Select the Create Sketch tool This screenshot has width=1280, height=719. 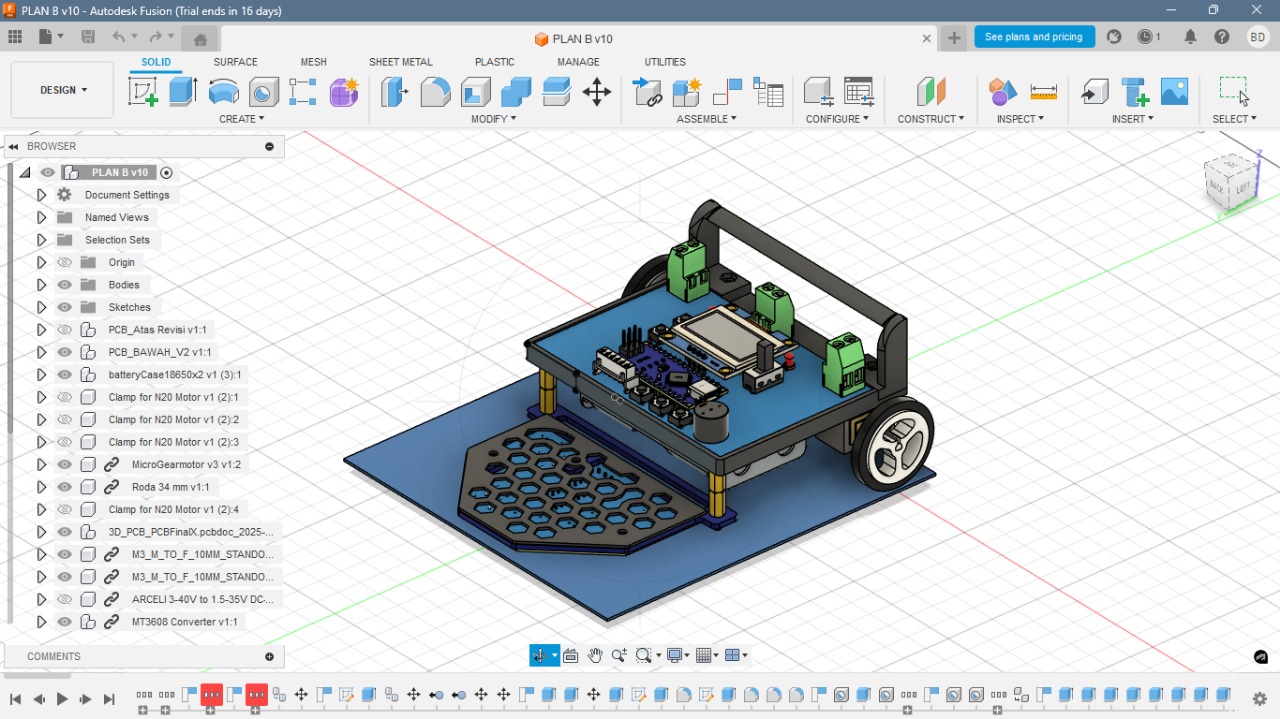coord(143,92)
